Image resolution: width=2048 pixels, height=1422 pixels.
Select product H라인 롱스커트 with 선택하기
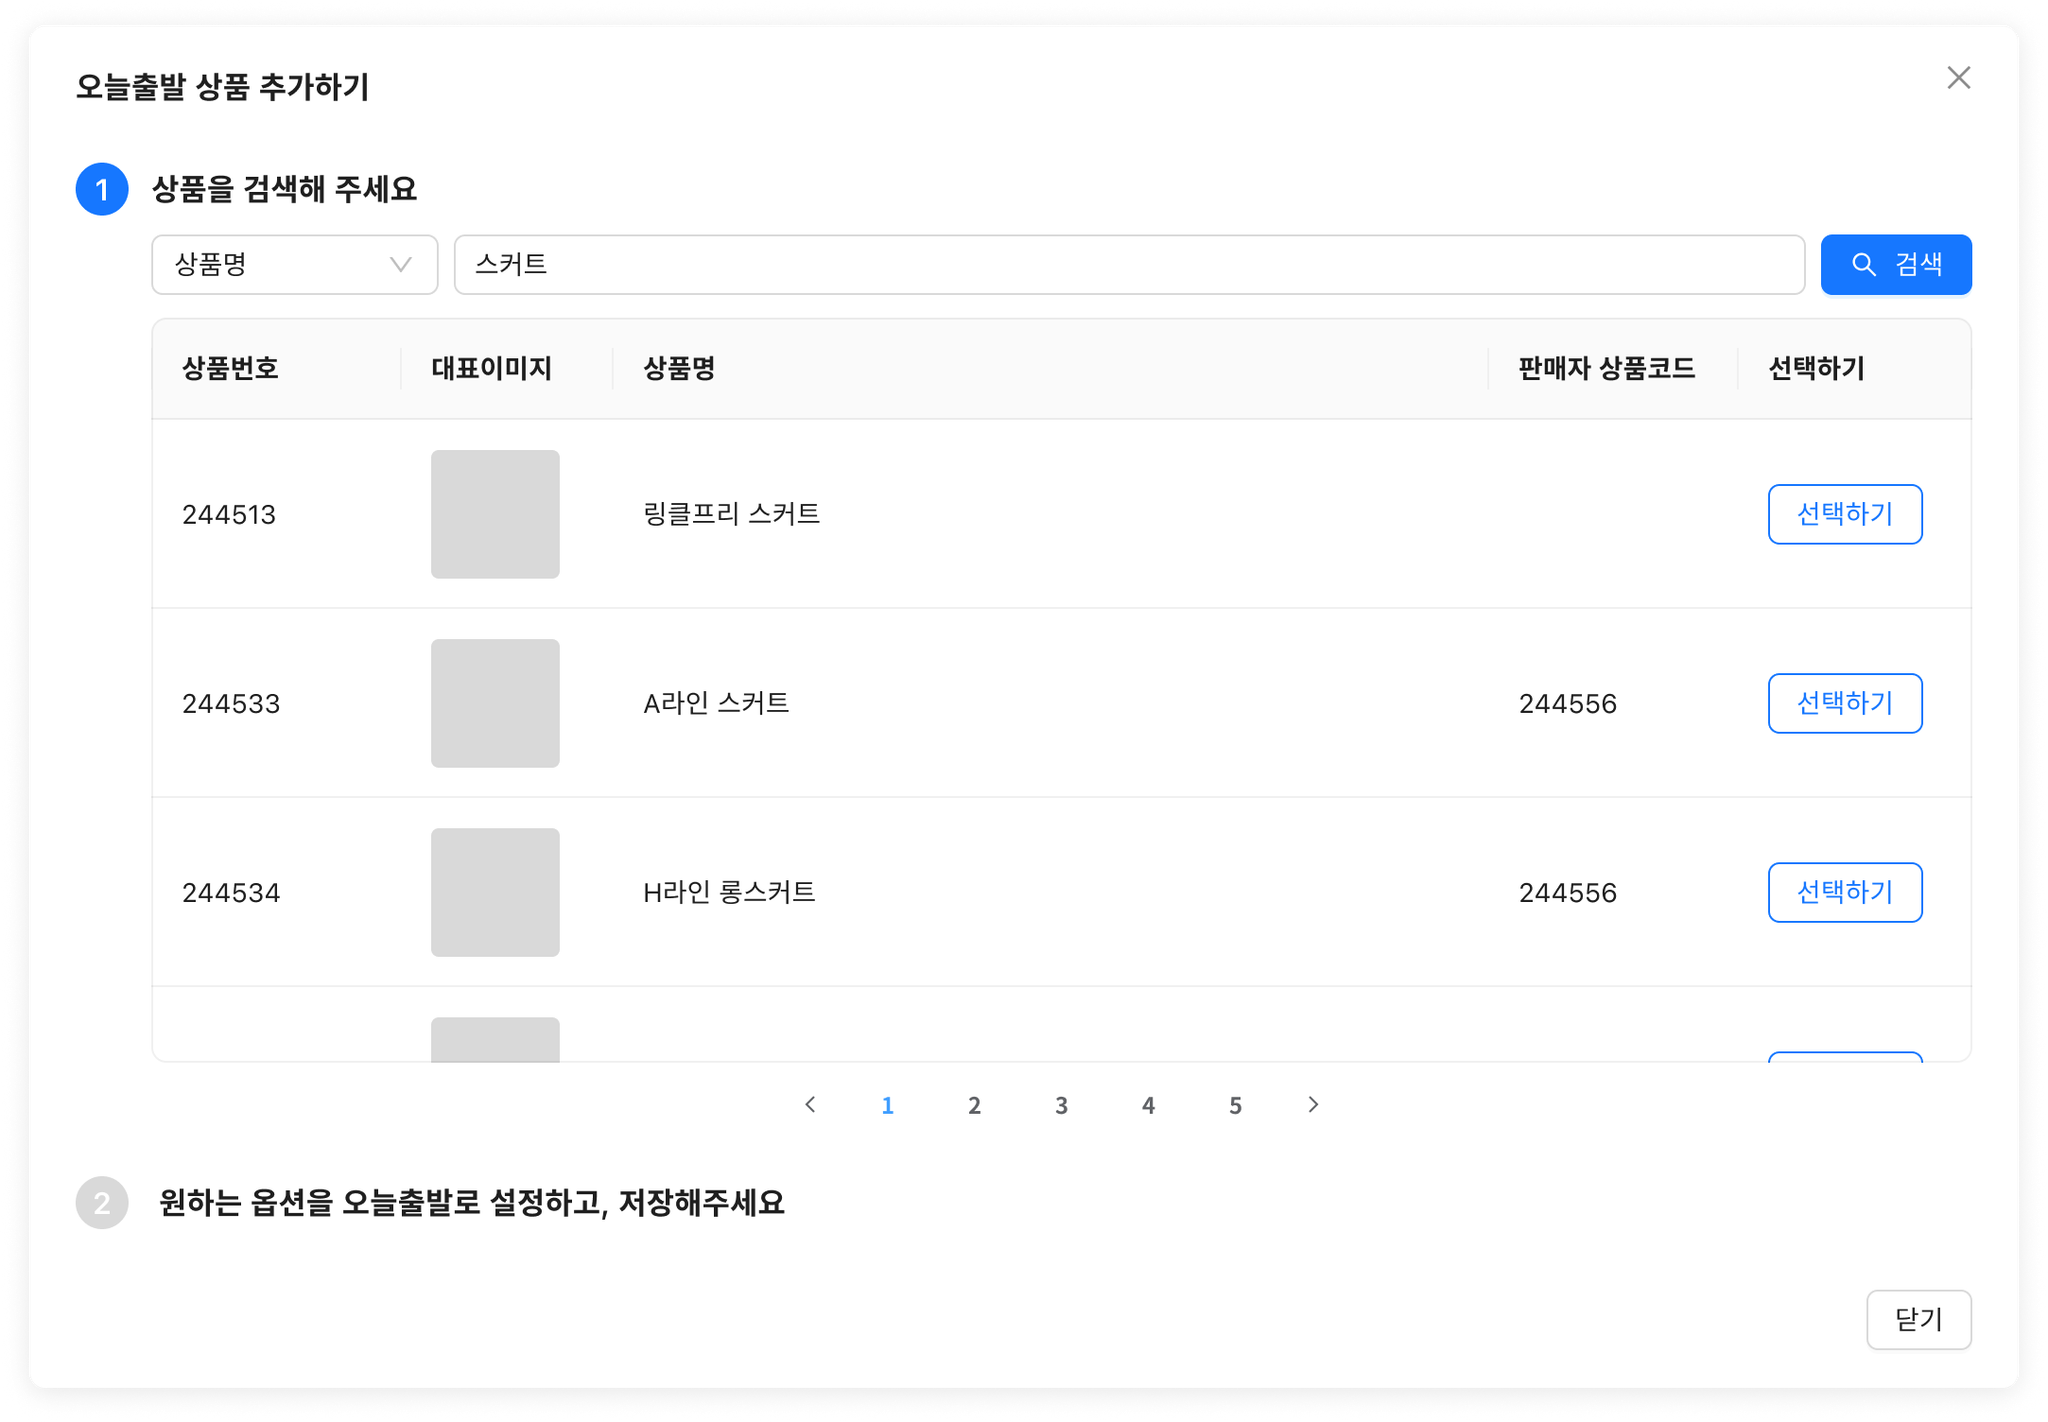point(1844,892)
